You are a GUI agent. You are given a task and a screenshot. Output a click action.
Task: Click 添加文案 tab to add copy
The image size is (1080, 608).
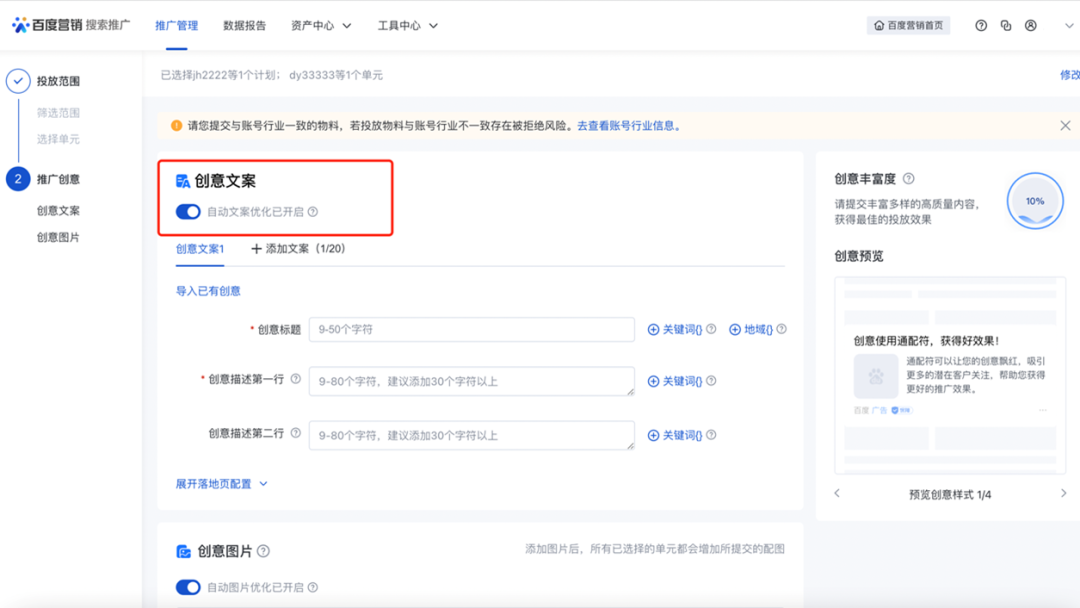pyautogui.click(x=298, y=249)
